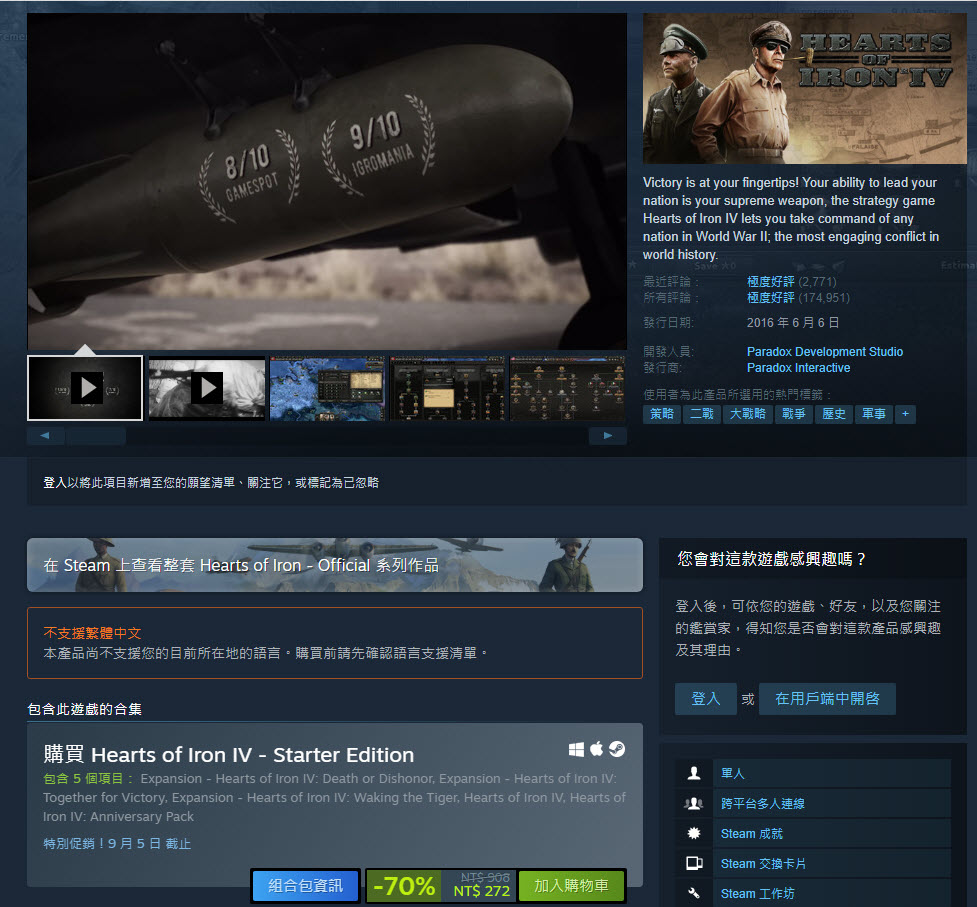
Task: Select the 歷史 tag
Action: click(x=834, y=414)
